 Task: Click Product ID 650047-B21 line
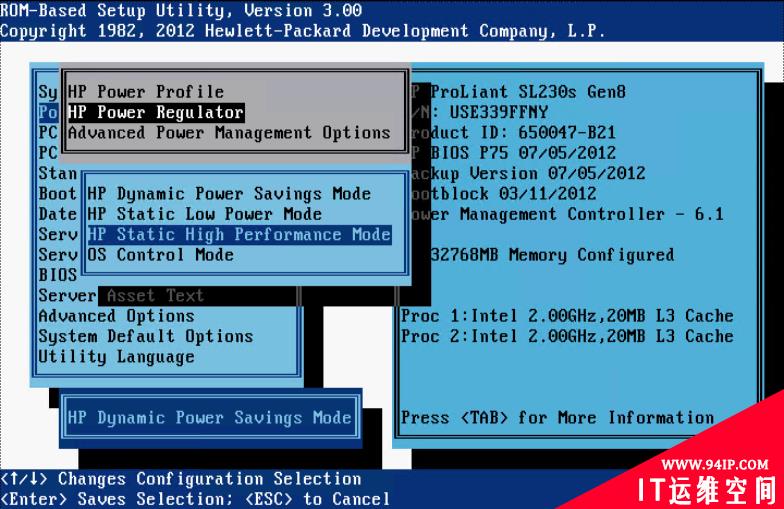point(513,132)
